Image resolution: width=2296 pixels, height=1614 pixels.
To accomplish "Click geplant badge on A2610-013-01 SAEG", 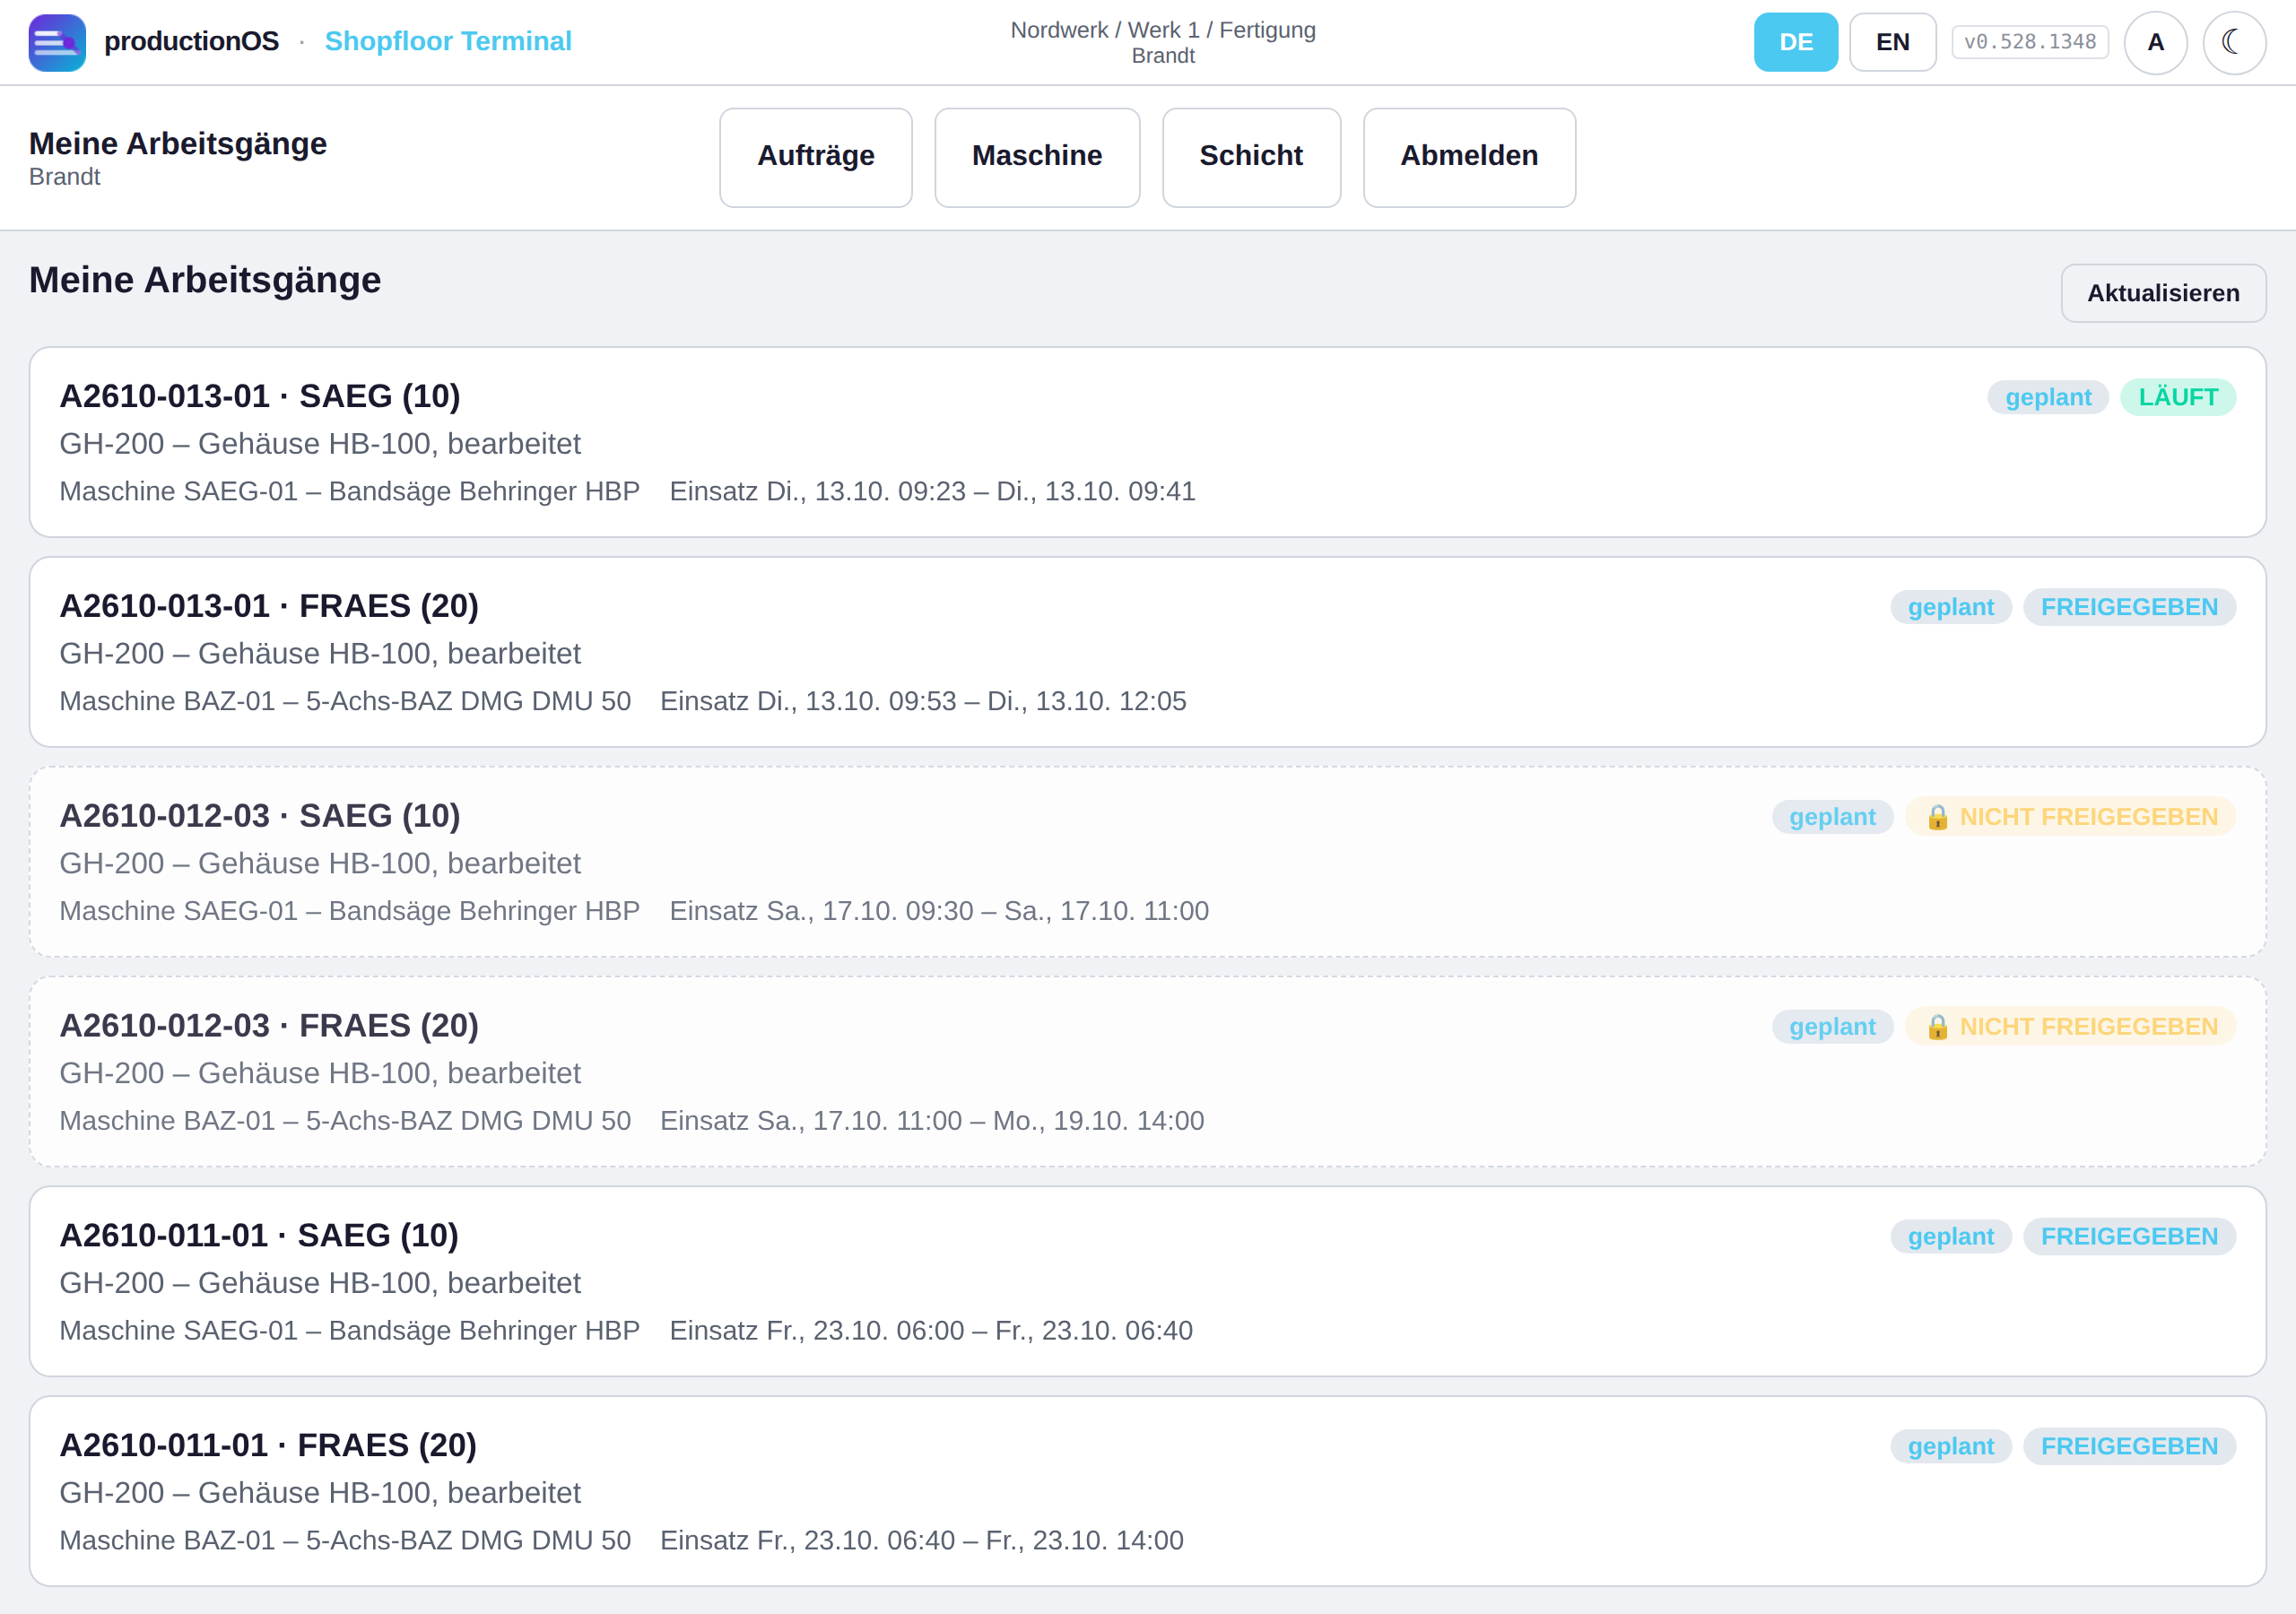I will [x=2047, y=397].
